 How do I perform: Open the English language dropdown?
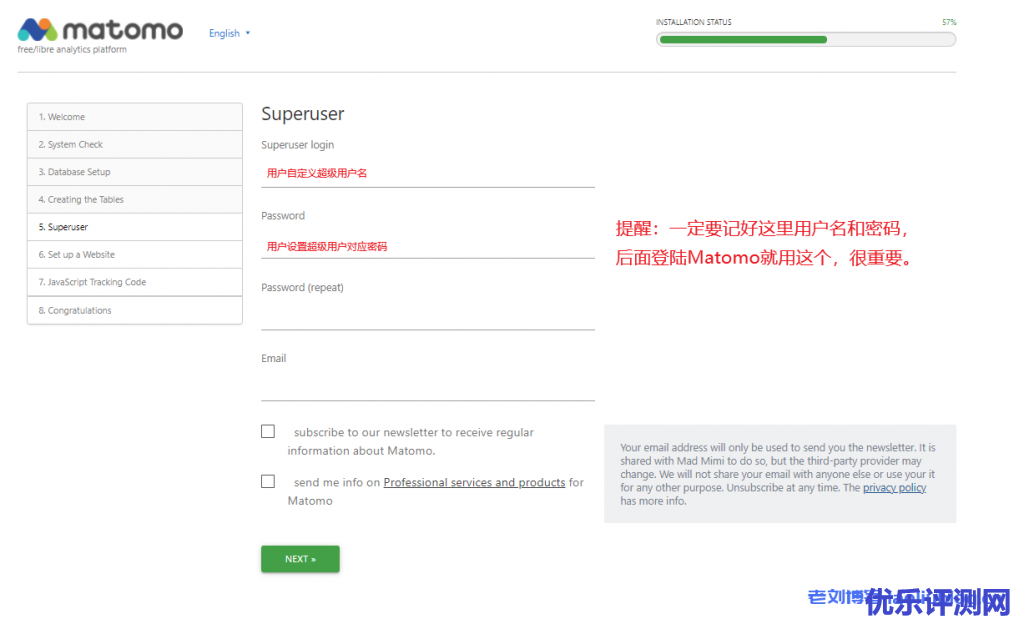229,33
